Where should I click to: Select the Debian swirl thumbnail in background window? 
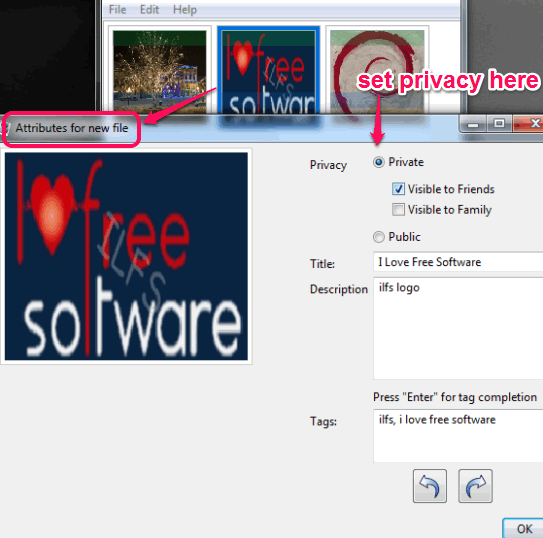coord(377,71)
